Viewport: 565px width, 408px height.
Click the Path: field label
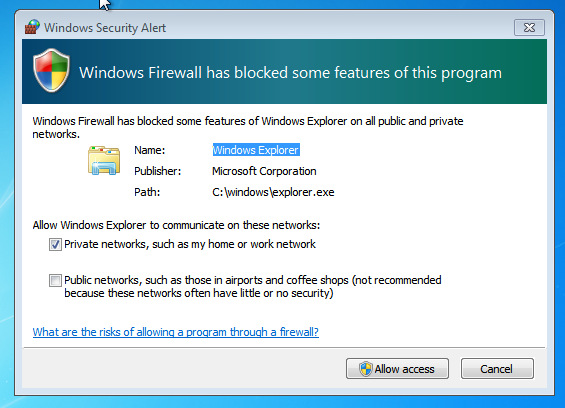(147, 192)
